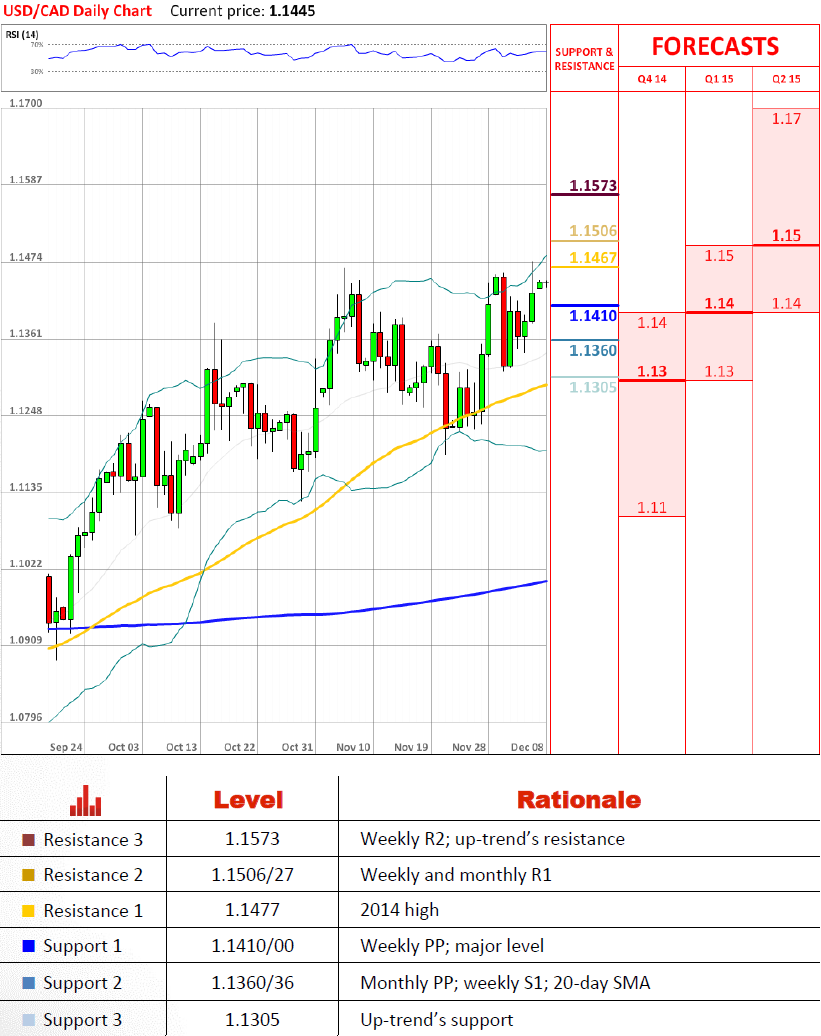Click the 1.1360 support level marker
Screen dimensions: 821x1036
[593, 351]
